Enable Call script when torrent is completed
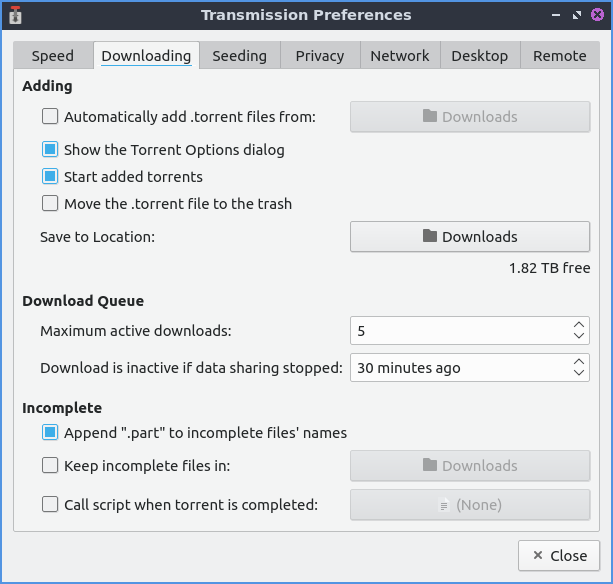The height and width of the screenshot is (584, 613). [x=50, y=505]
